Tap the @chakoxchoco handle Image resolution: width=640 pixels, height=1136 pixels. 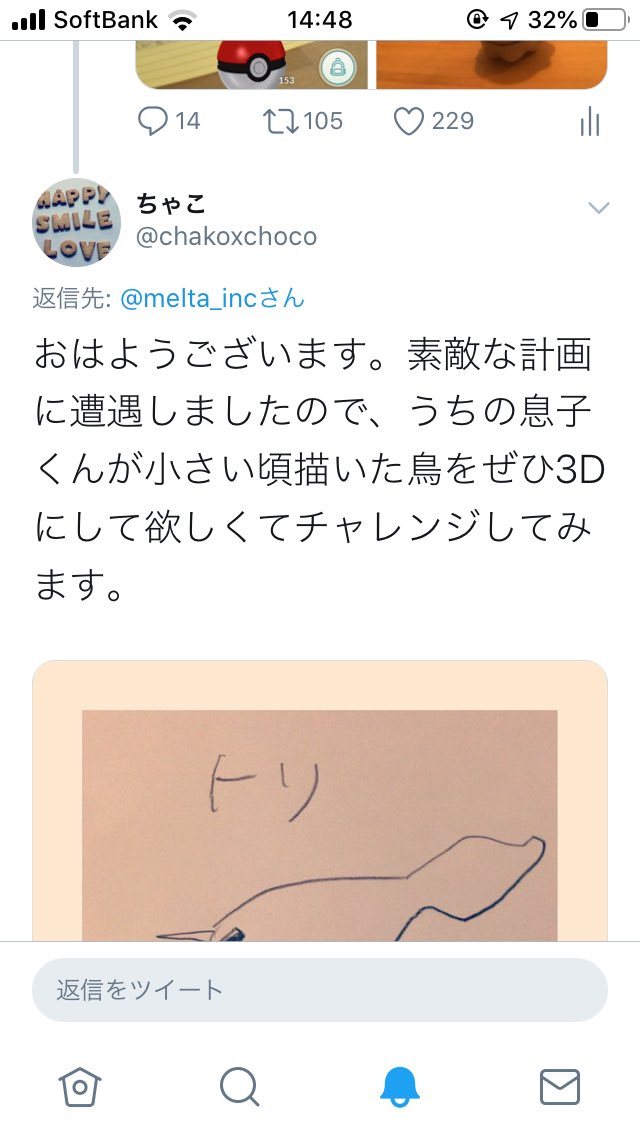click(x=226, y=236)
